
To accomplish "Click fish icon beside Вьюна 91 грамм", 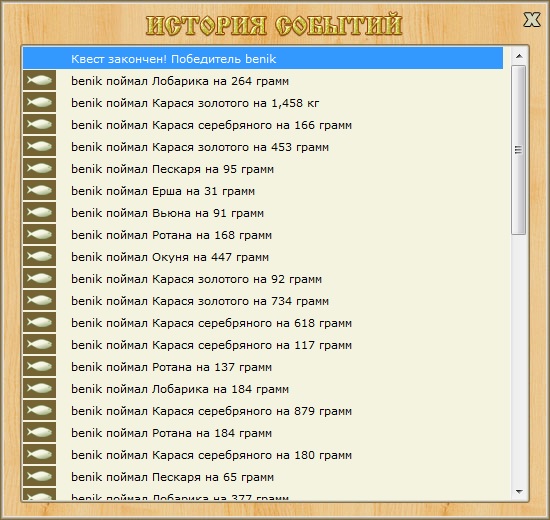I will pos(39,212).
